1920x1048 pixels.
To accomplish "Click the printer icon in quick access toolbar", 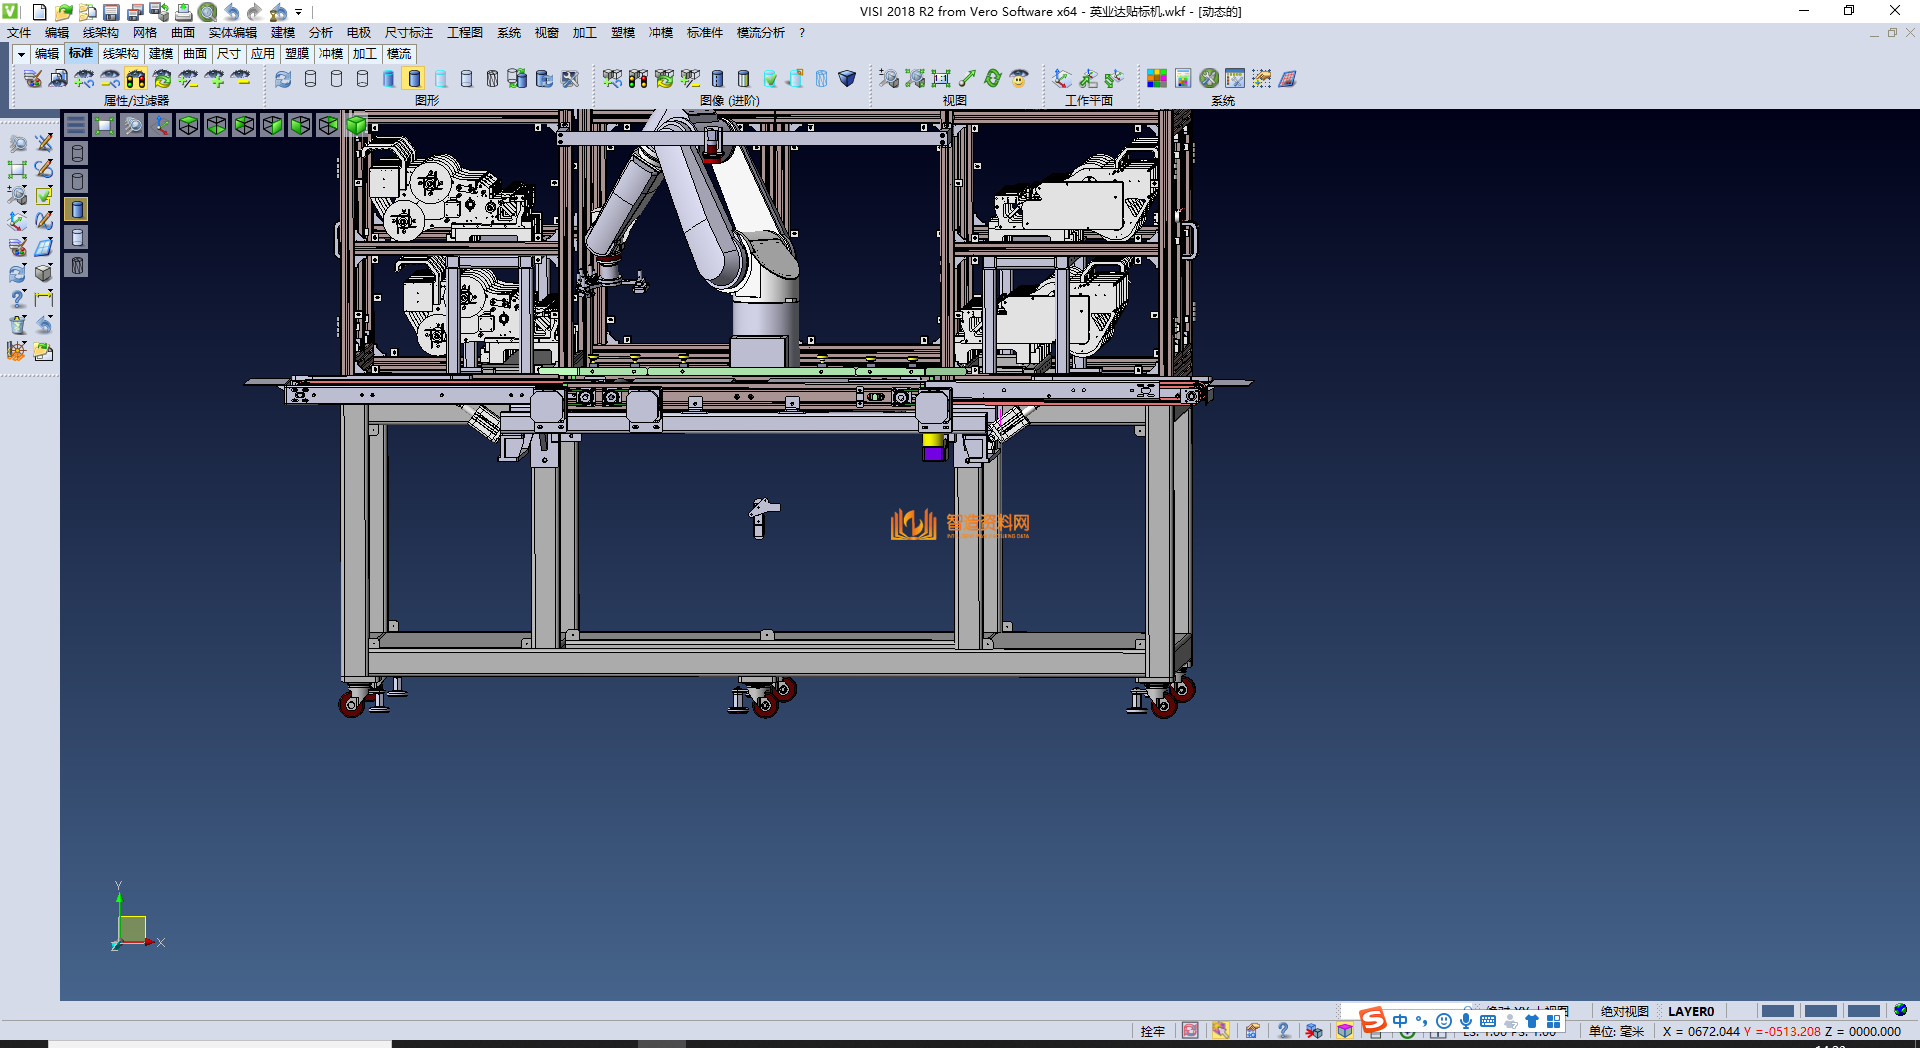I will pos(183,12).
